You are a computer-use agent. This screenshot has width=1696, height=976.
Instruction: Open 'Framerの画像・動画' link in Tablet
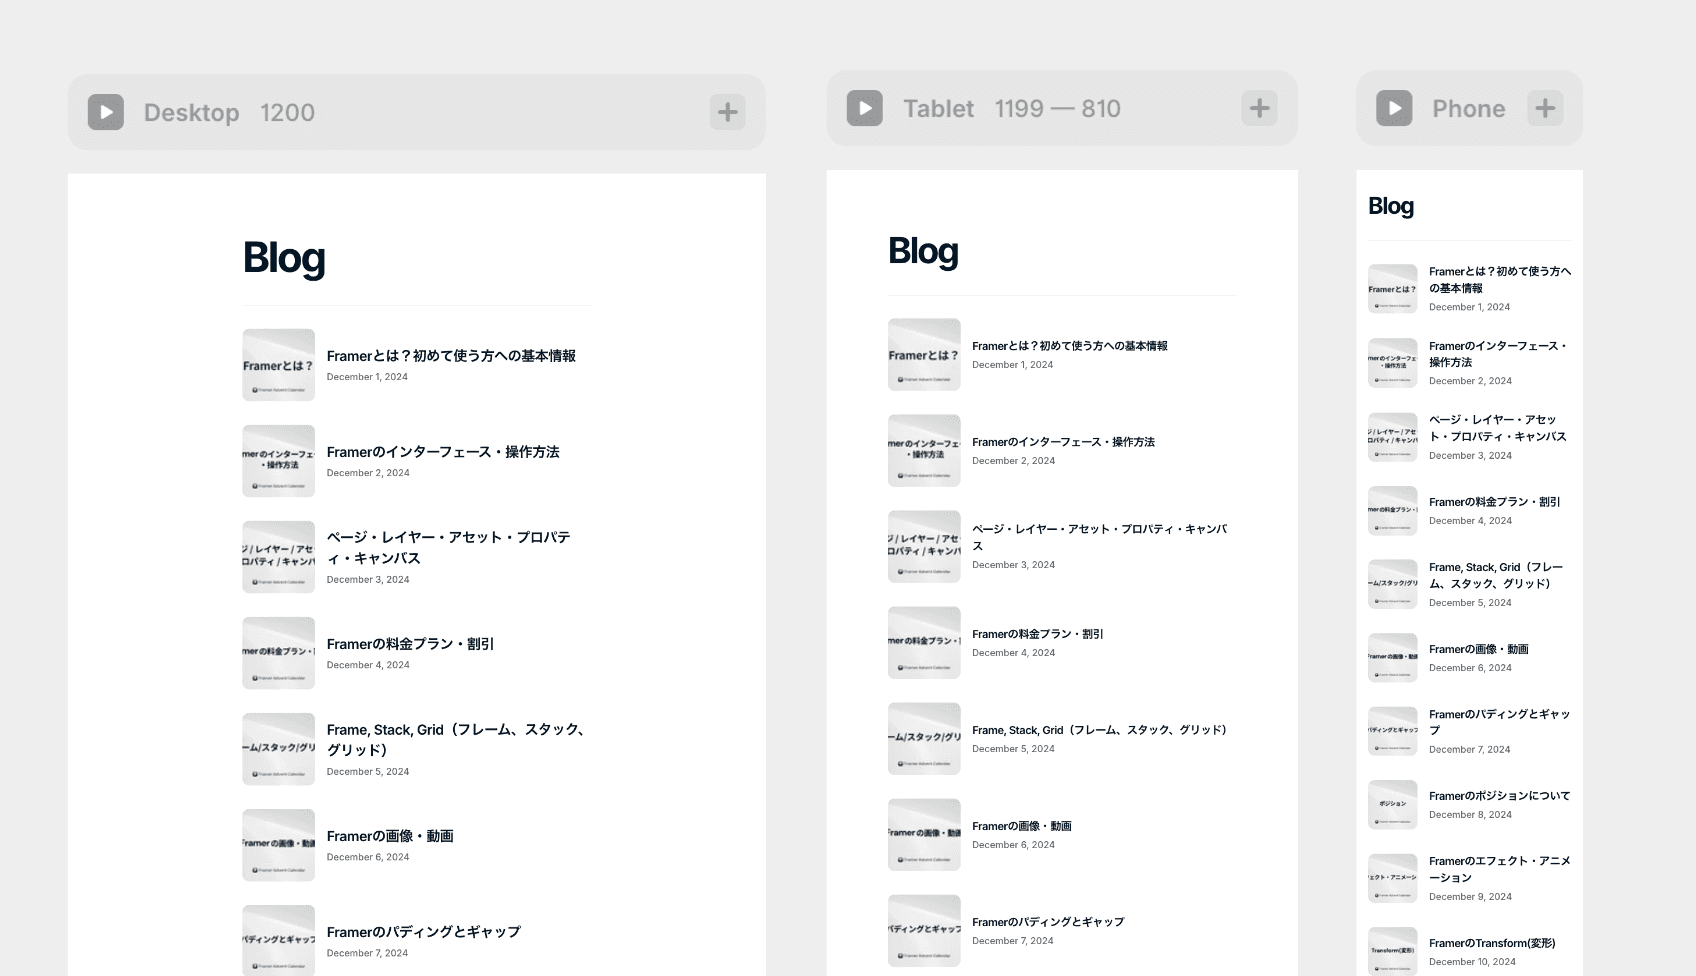pyautogui.click(x=1022, y=826)
